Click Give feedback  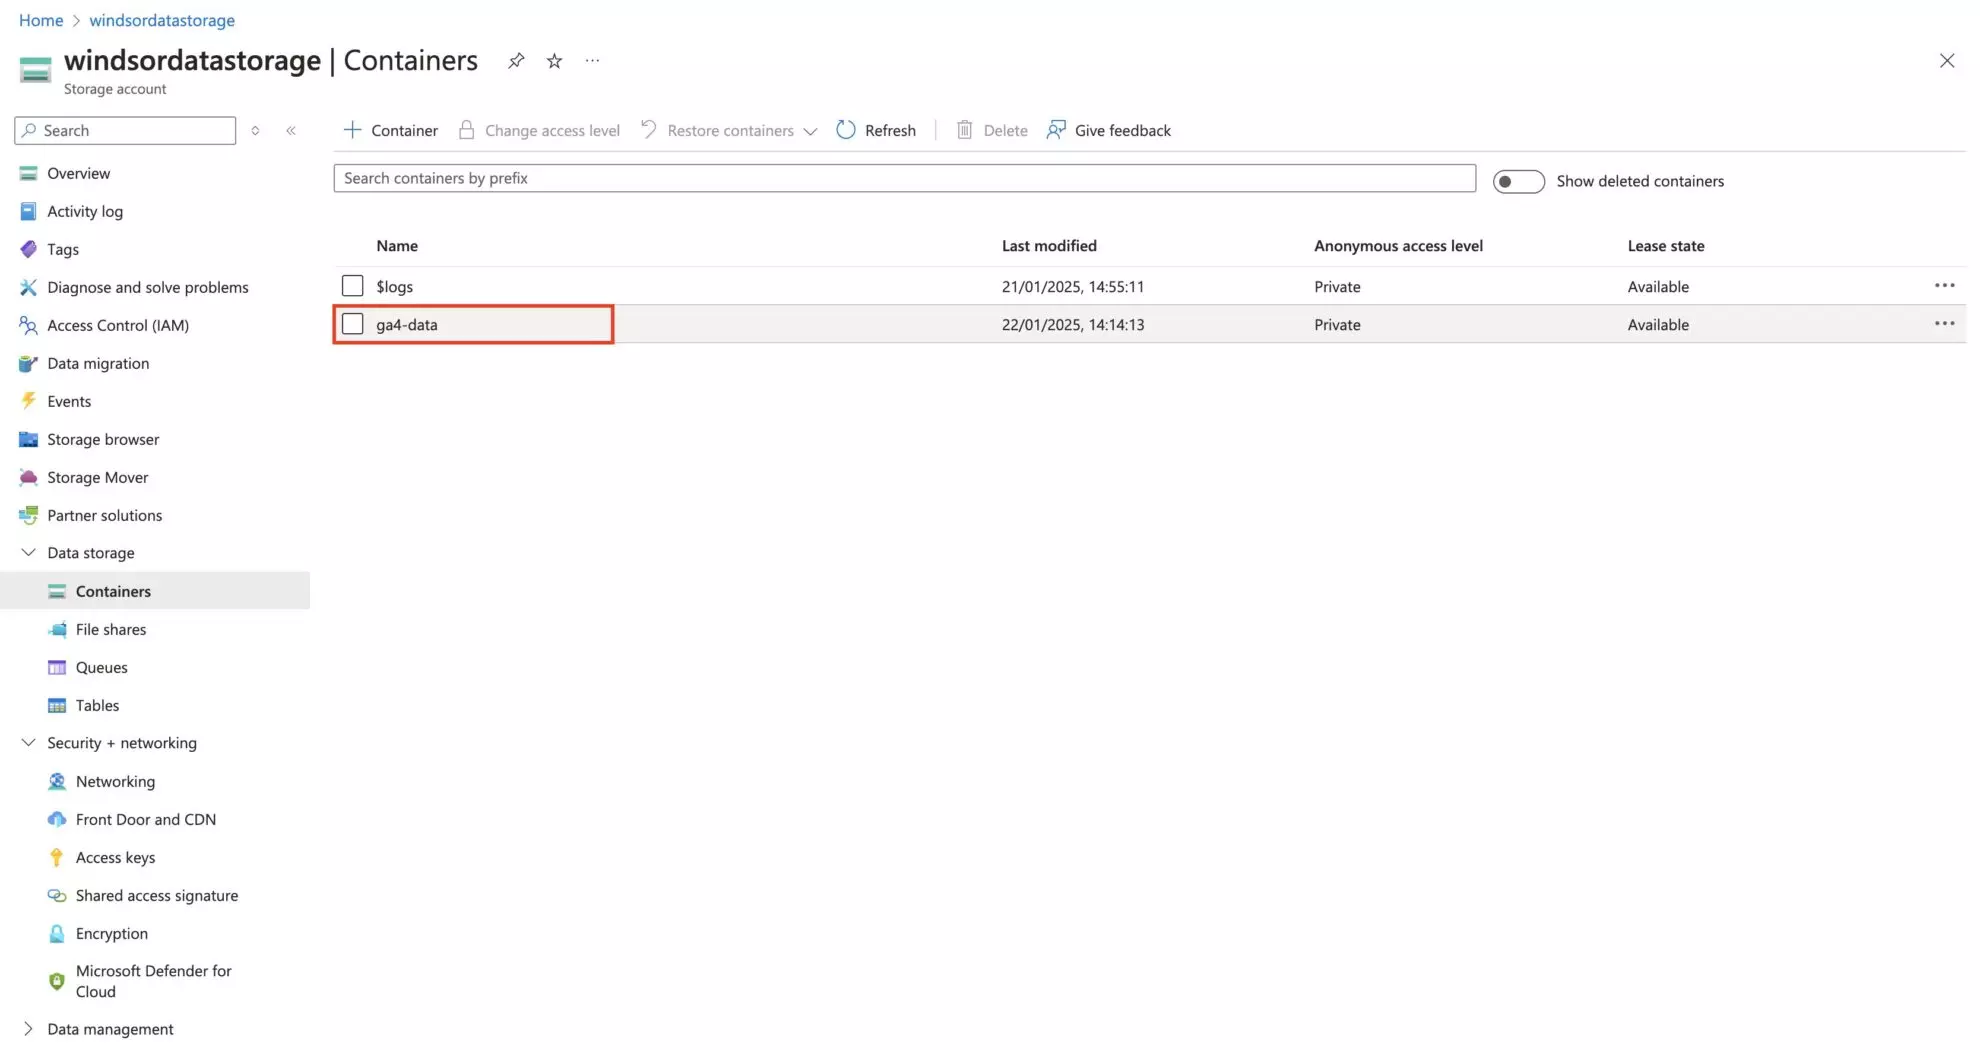point(1108,130)
